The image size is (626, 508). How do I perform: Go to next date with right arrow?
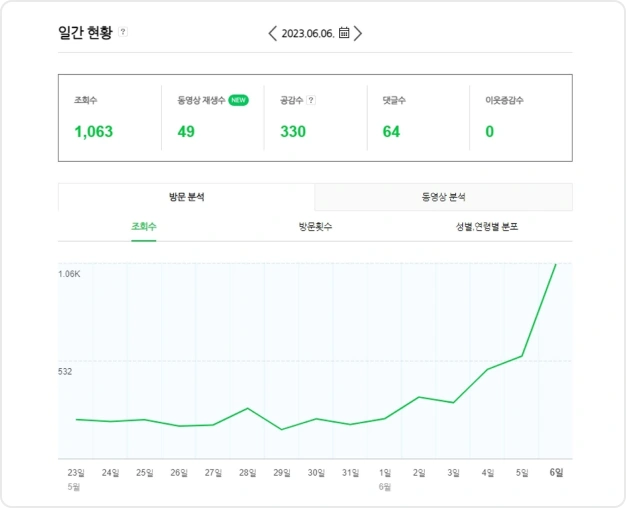(358, 33)
